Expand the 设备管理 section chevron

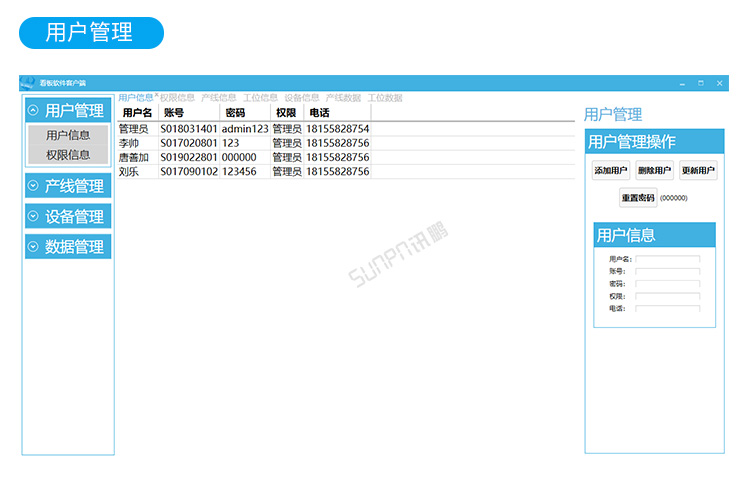click(x=33, y=216)
